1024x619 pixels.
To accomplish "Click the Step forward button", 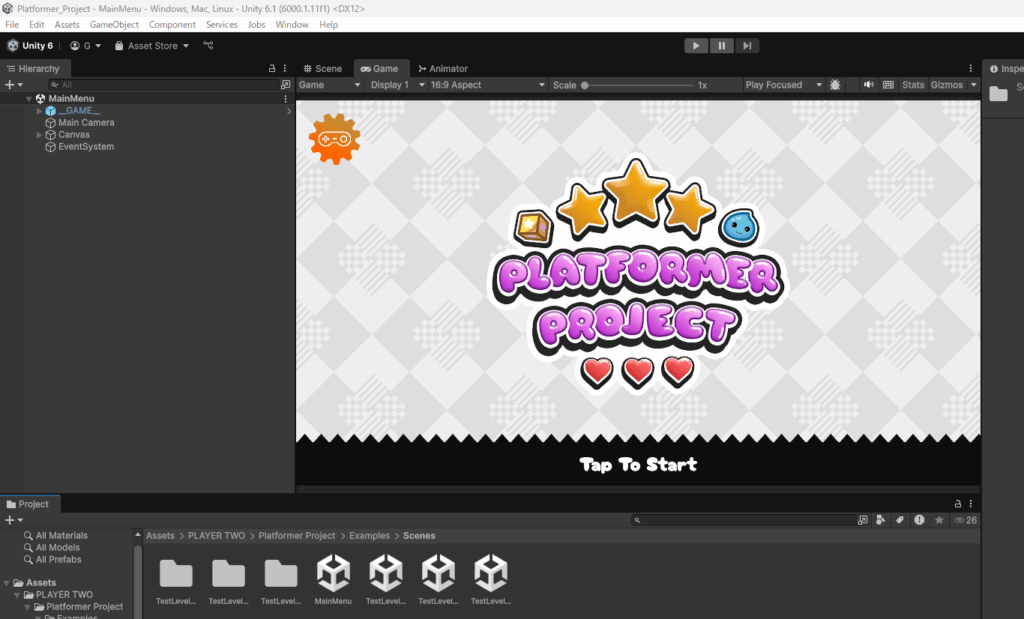I will click(x=747, y=46).
